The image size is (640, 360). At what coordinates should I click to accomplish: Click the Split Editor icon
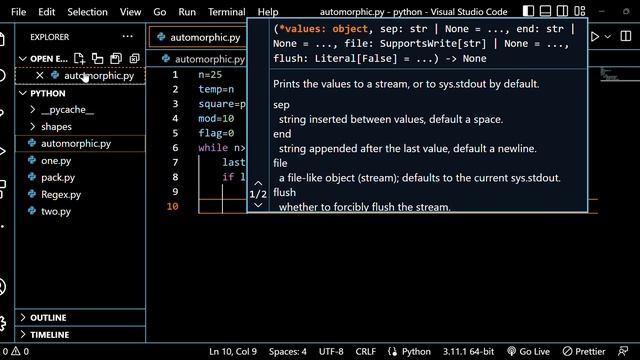[626, 36]
